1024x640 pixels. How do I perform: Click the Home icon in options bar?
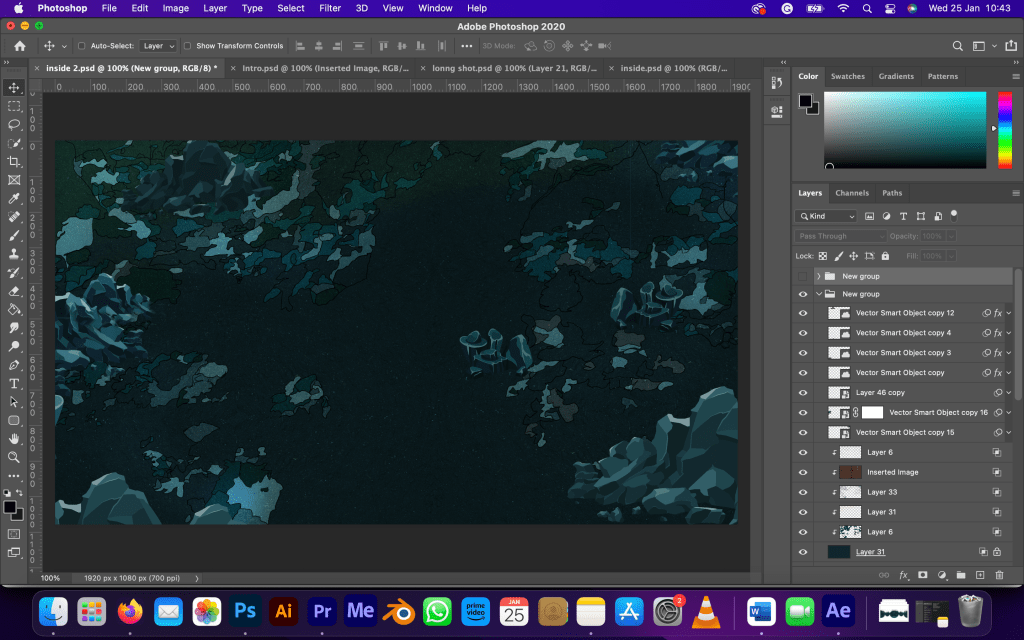19,46
